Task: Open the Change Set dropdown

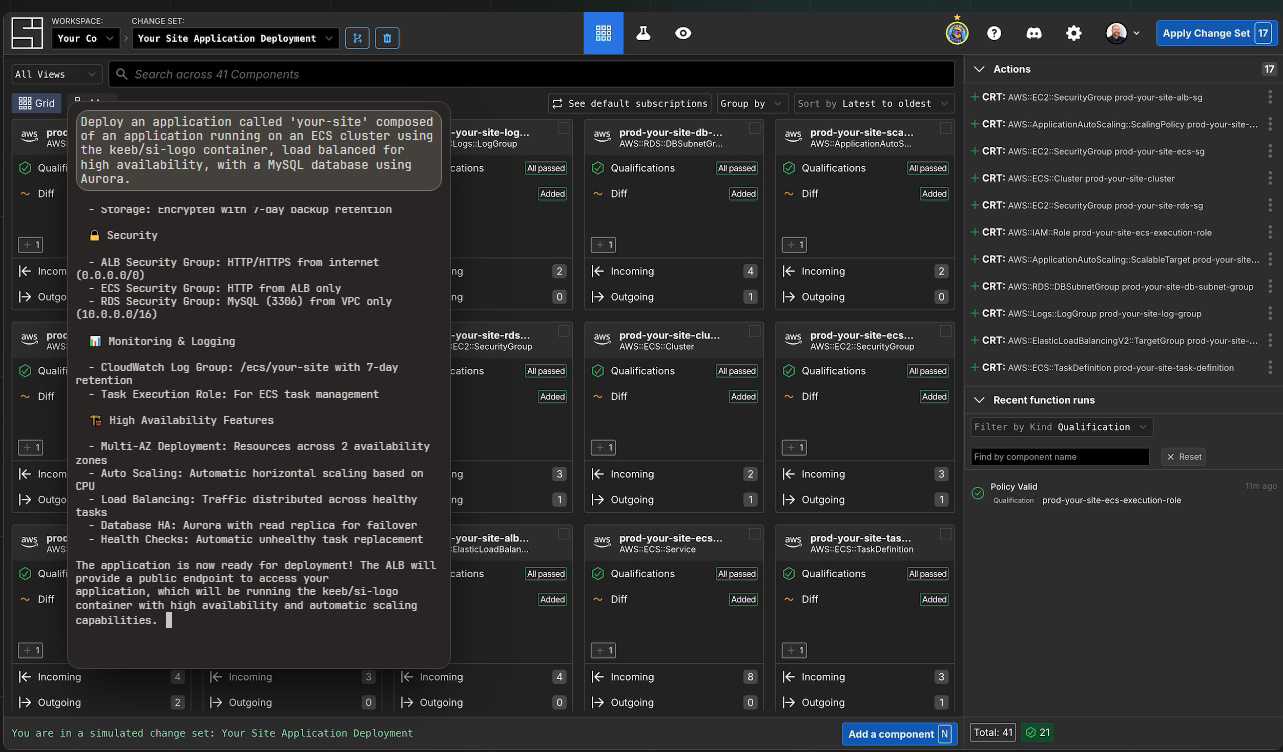Action: [236, 38]
